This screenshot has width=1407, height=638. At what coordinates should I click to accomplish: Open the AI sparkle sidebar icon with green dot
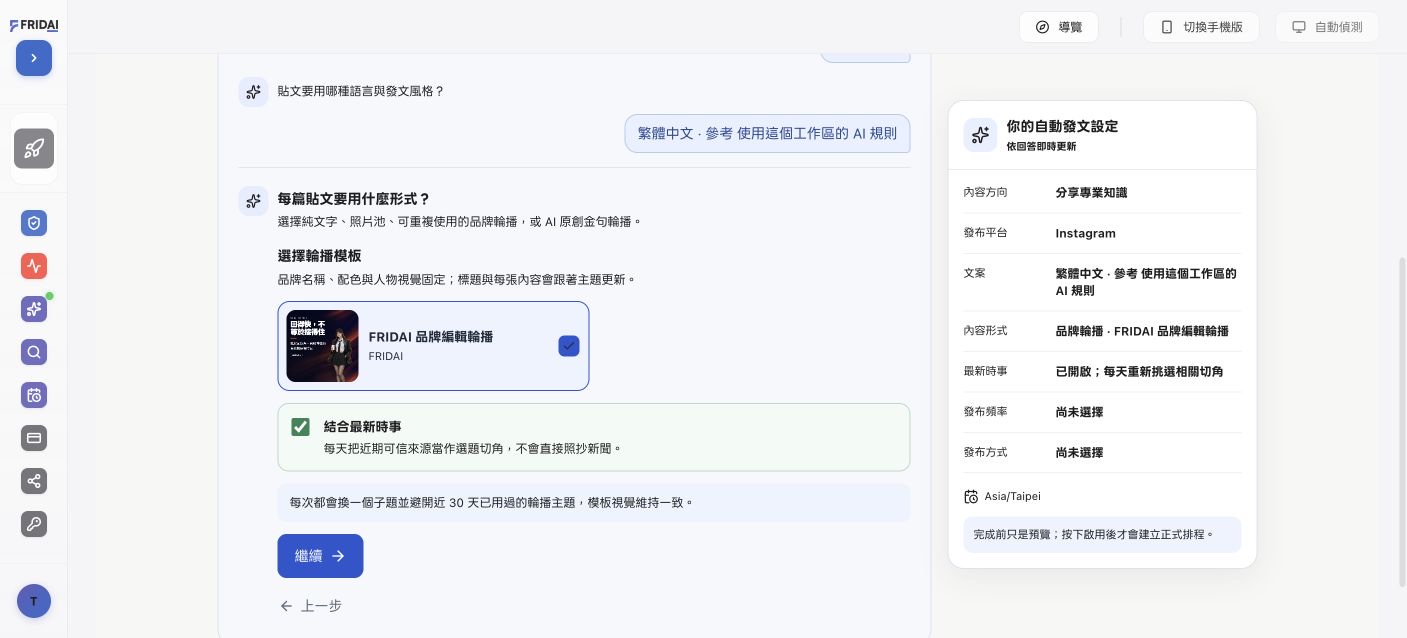click(x=34, y=309)
